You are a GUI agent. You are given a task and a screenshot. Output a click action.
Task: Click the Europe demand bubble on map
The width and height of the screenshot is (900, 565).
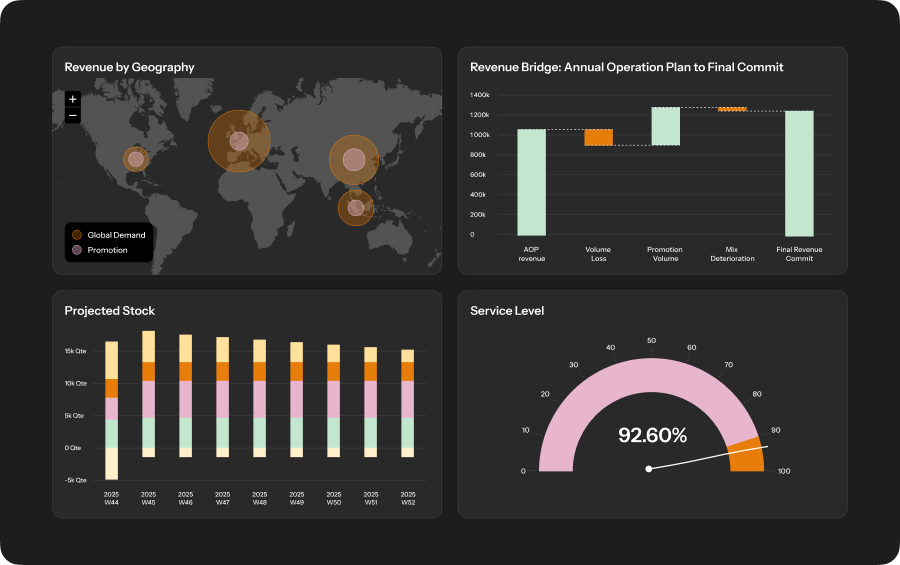point(239,141)
